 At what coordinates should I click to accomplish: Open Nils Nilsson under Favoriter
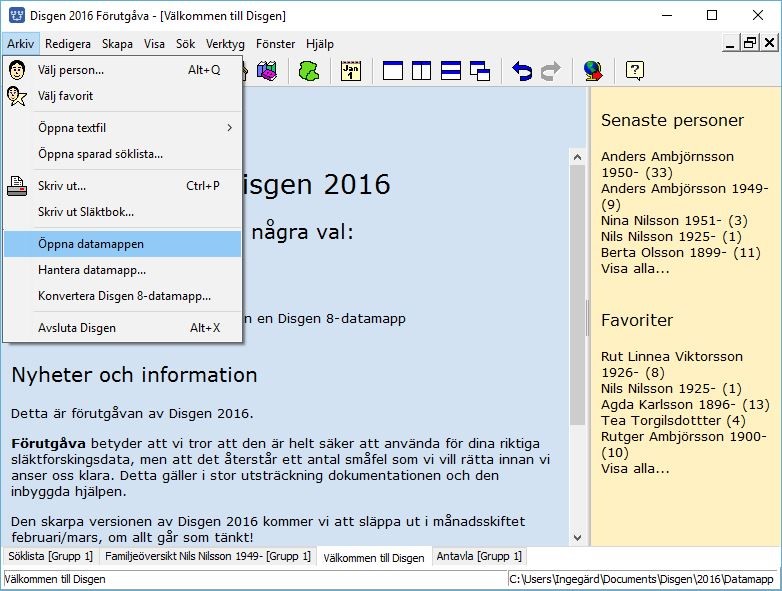(x=671, y=389)
